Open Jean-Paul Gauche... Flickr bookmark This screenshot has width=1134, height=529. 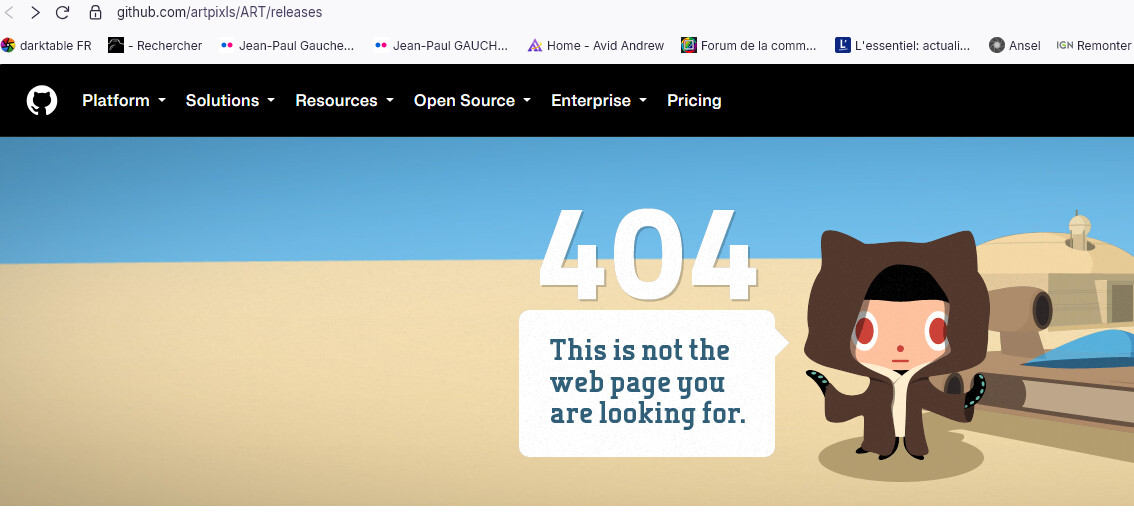pyautogui.click(x=287, y=46)
